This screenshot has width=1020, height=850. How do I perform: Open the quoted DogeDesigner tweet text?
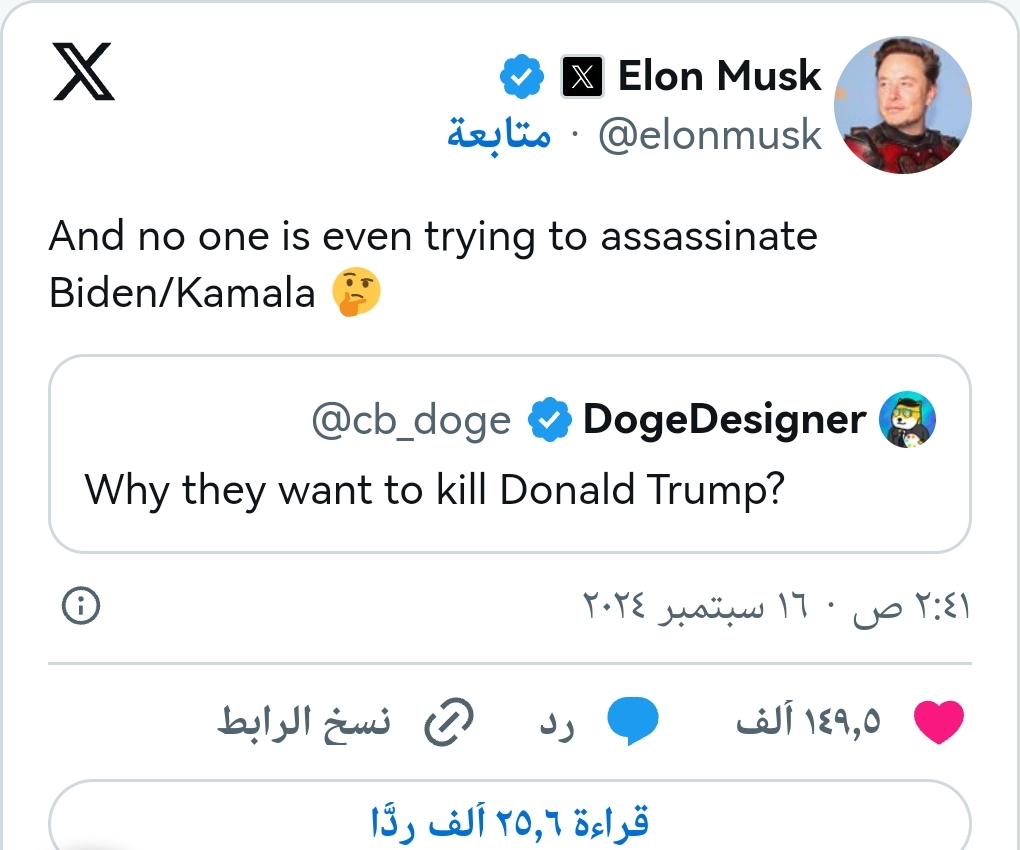pyautogui.click(x=432, y=490)
